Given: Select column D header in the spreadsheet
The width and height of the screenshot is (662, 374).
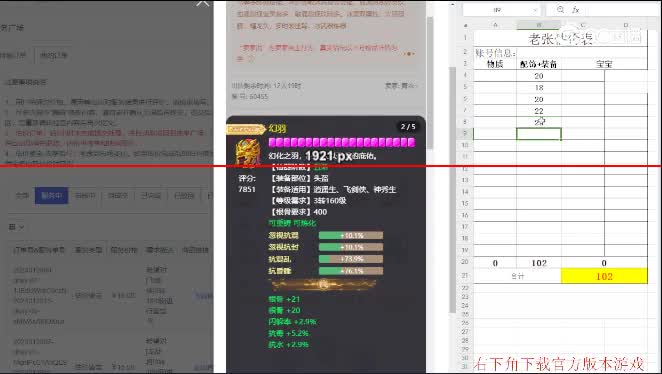Looking at the screenshot, I should [x=626, y=25].
